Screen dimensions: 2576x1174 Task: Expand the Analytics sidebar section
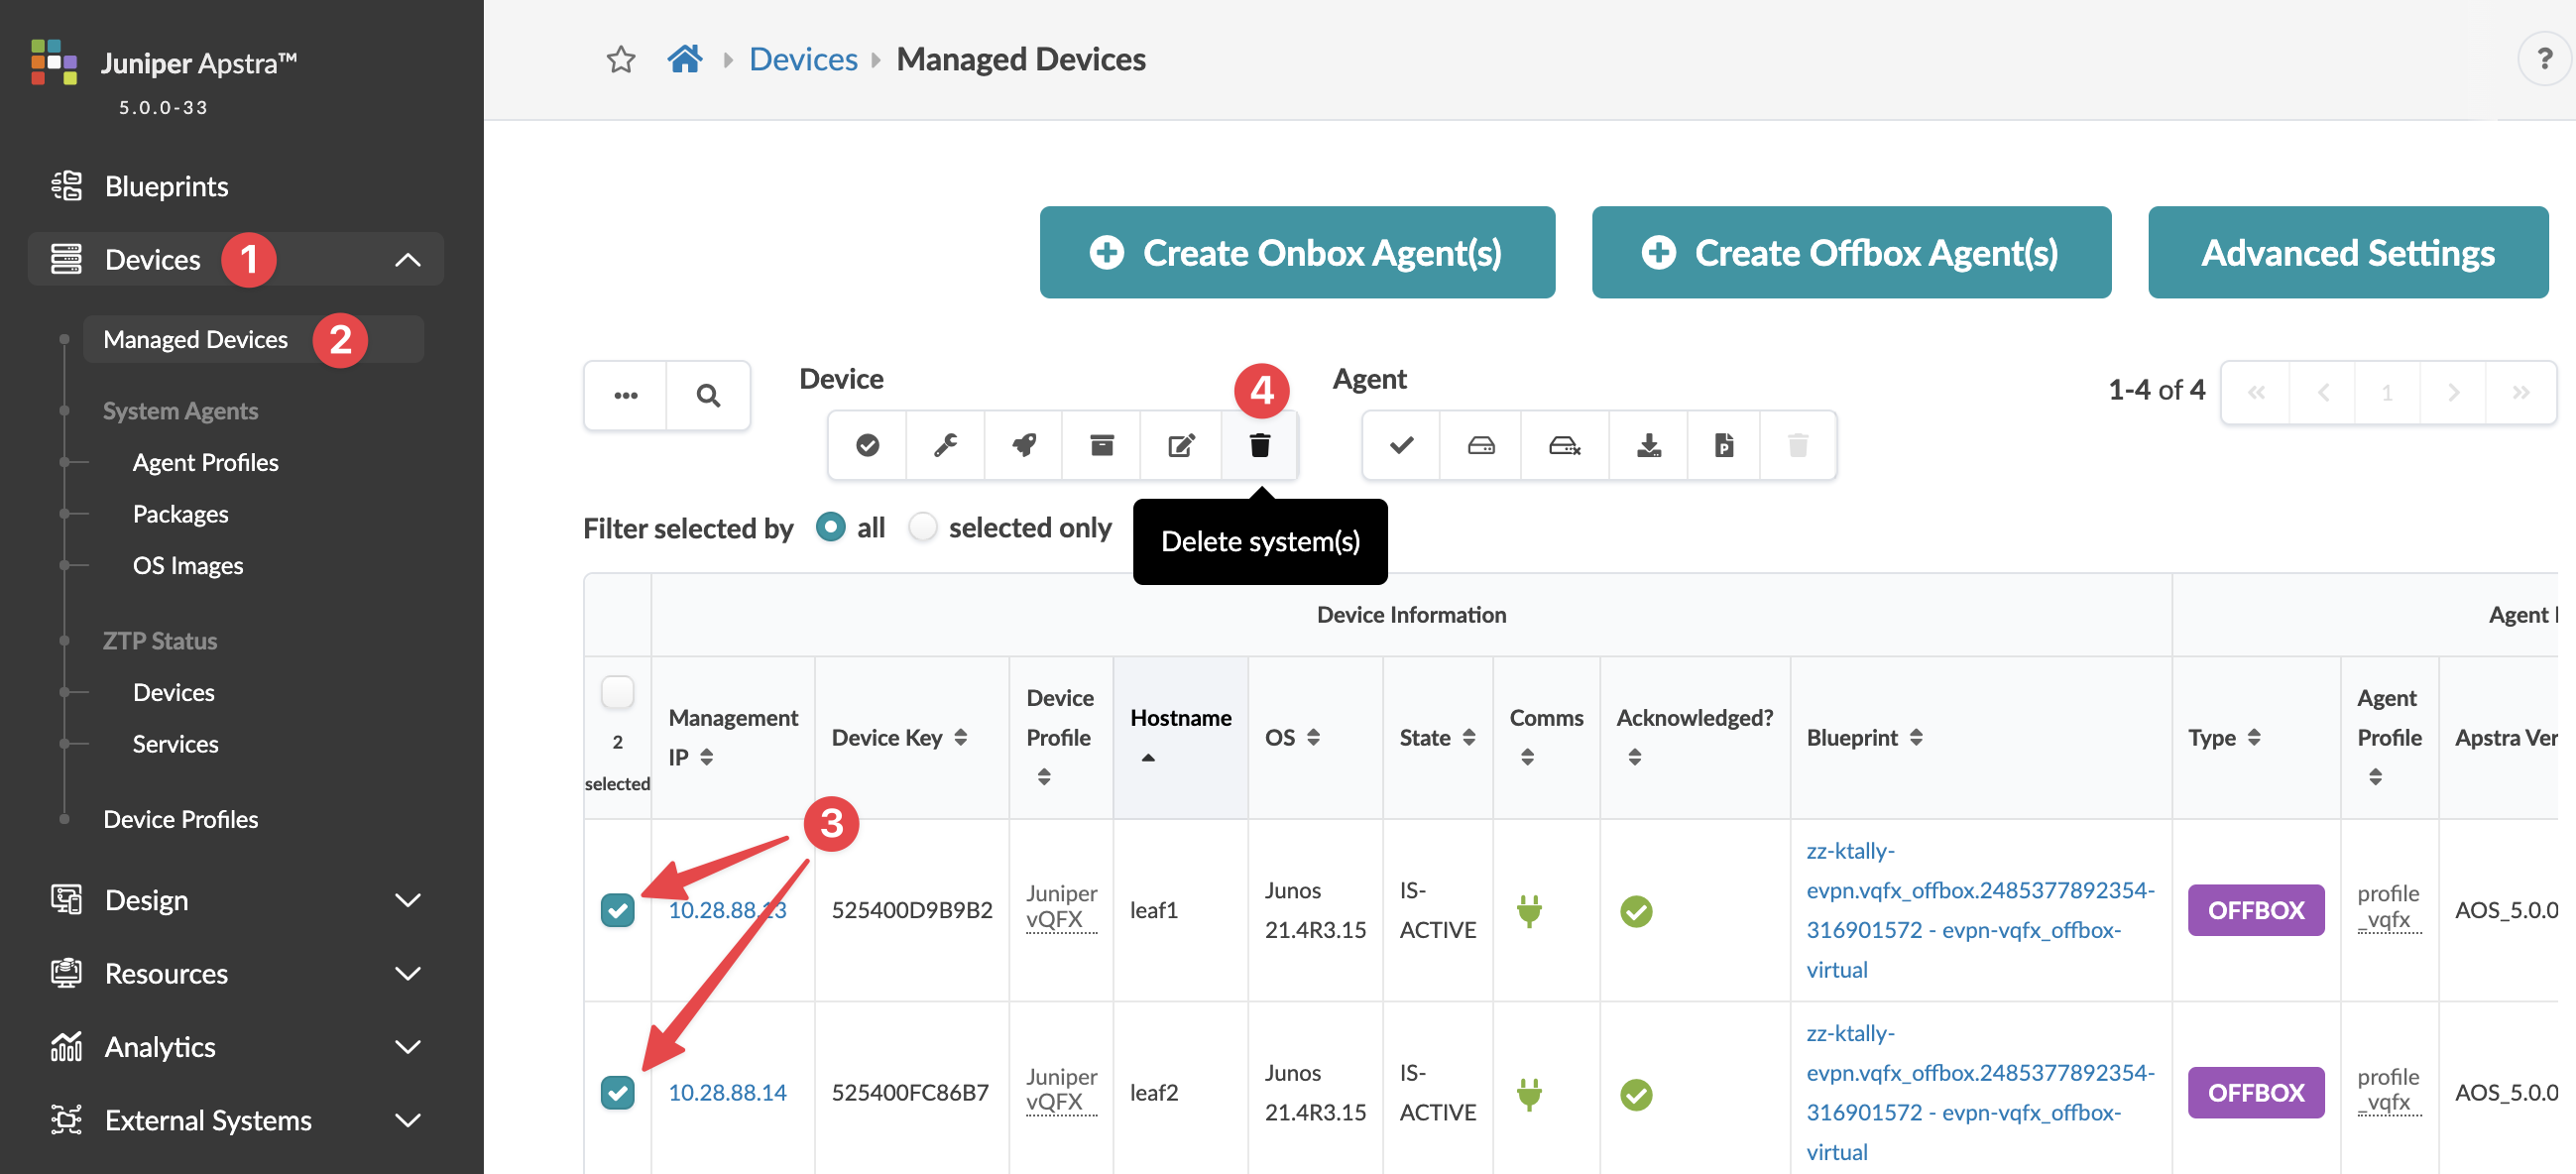[407, 1047]
